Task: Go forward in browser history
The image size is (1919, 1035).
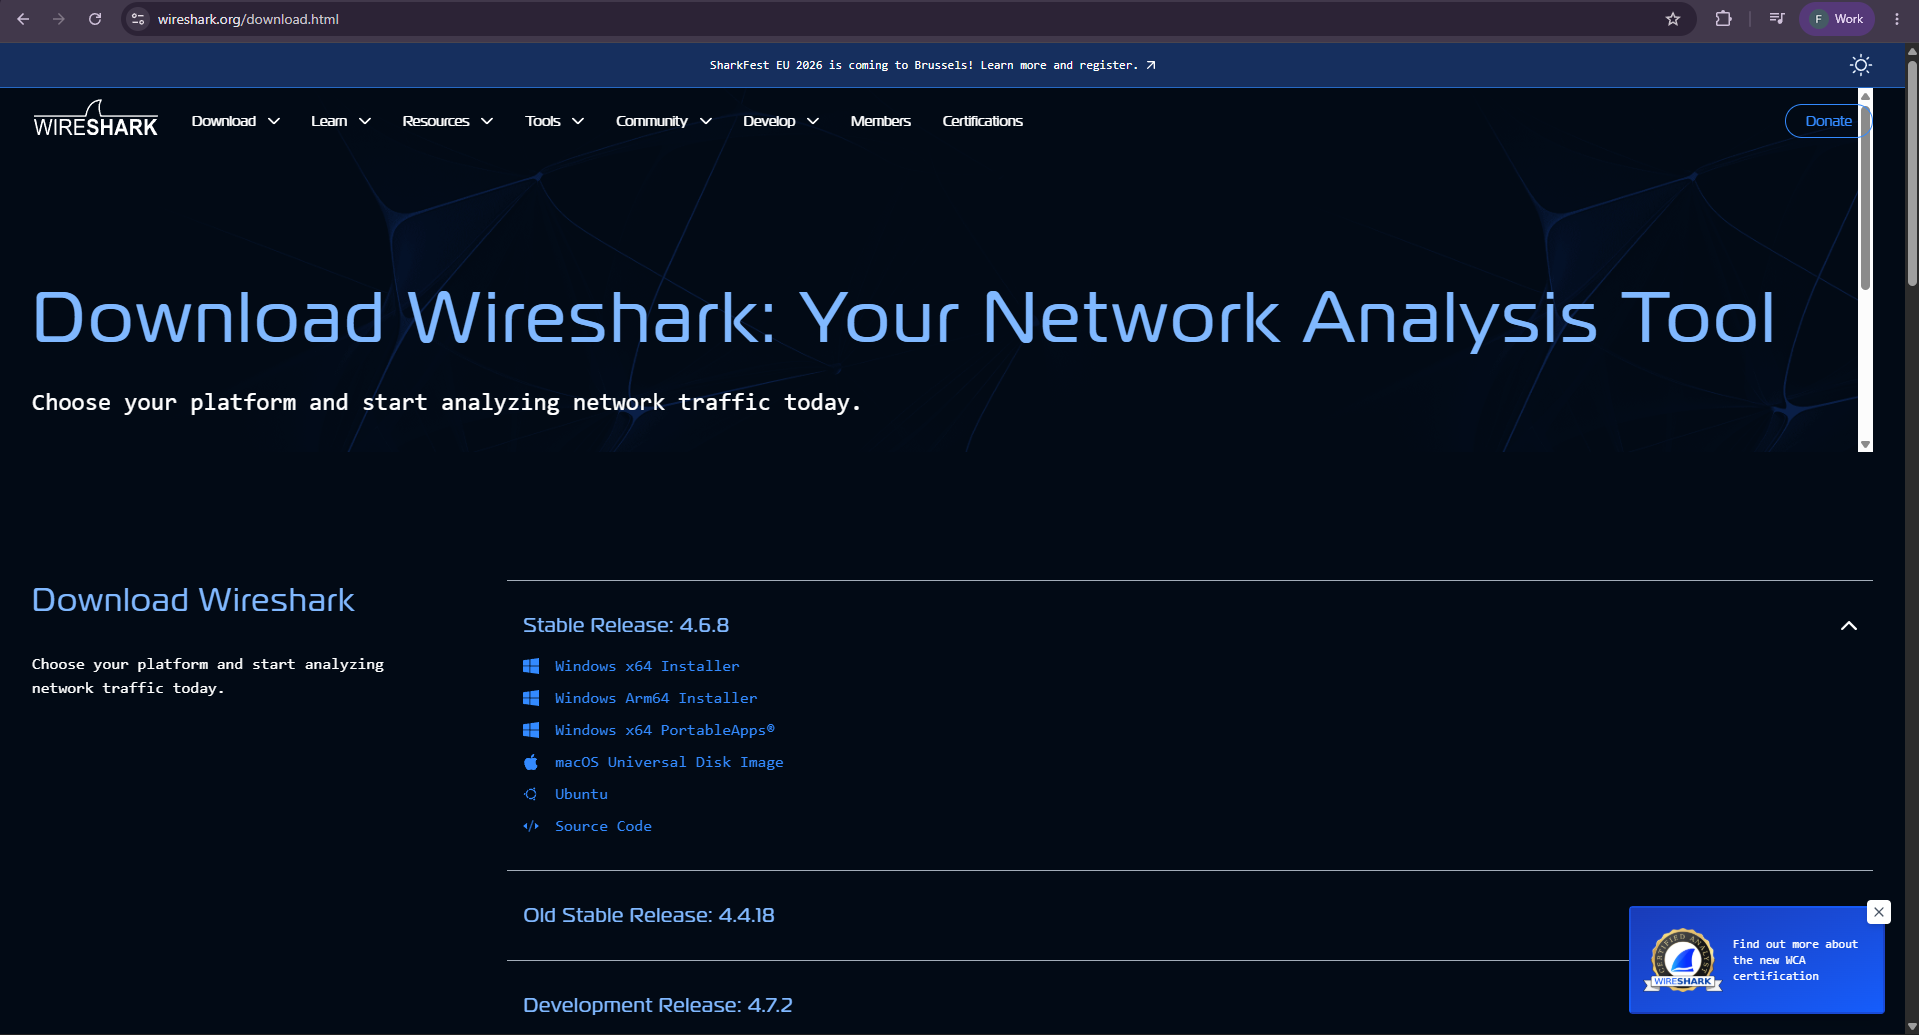Action: (x=59, y=19)
